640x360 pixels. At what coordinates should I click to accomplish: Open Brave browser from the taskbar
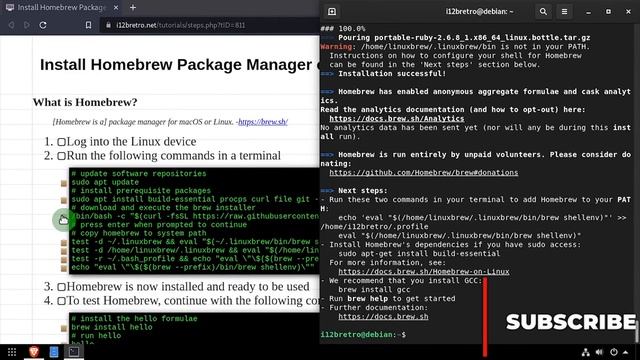[34, 351]
